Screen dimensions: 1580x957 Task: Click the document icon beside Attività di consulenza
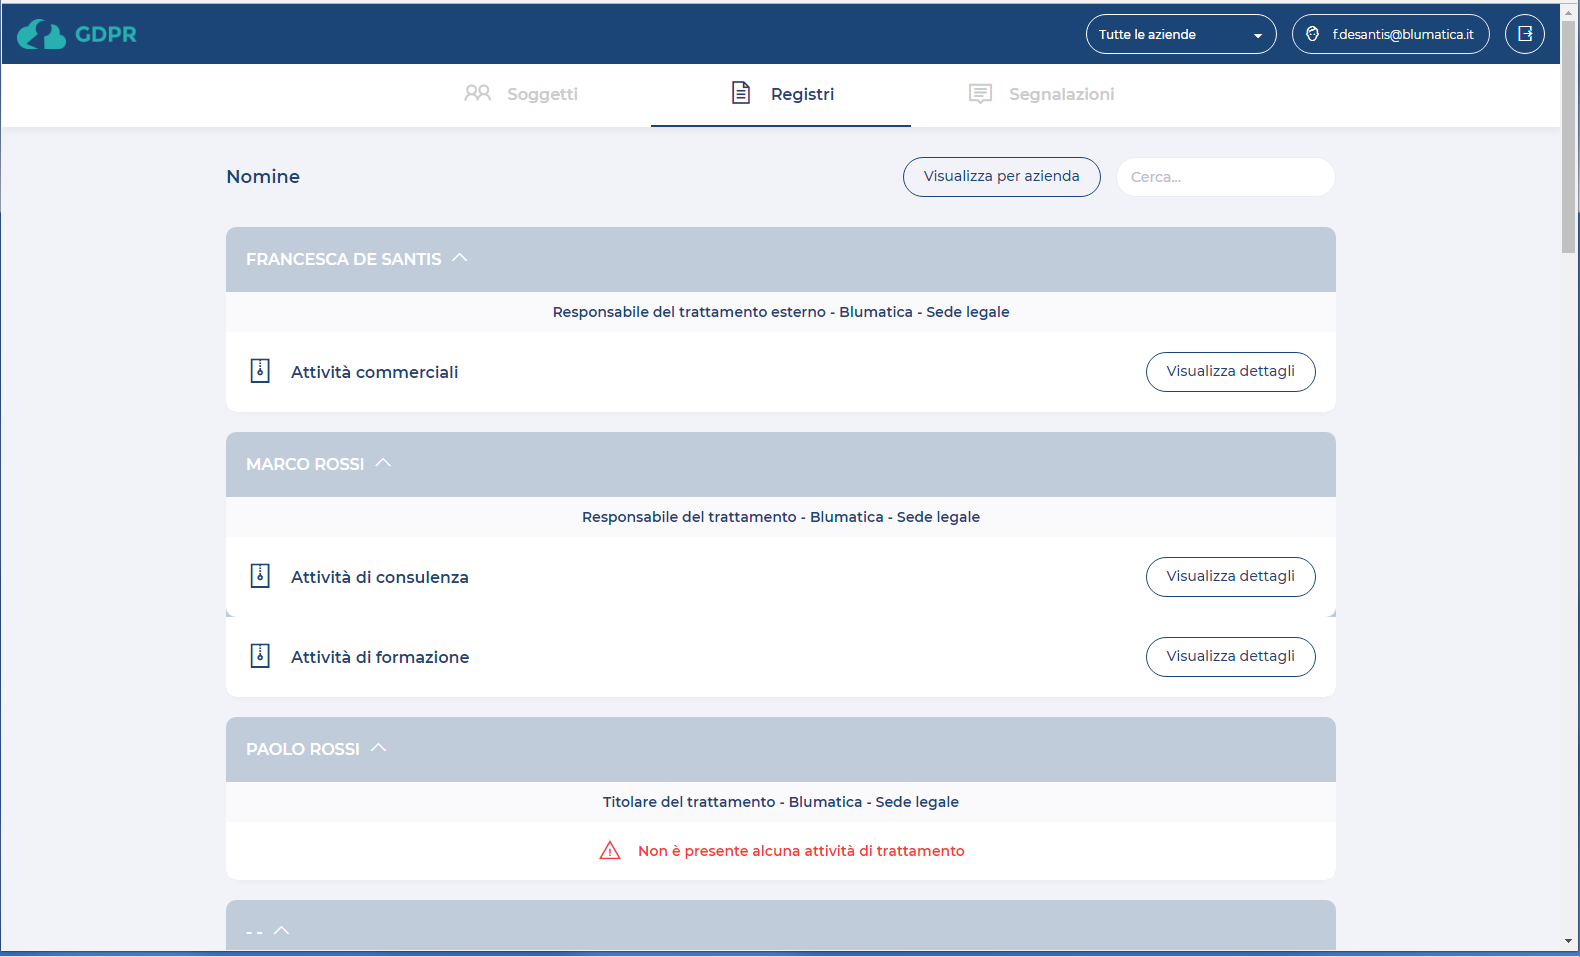pyautogui.click(x=260, y=576)
